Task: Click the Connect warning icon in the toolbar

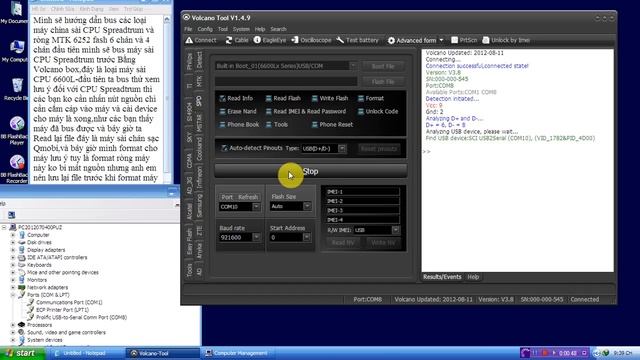Action: (x=189, y=40)
